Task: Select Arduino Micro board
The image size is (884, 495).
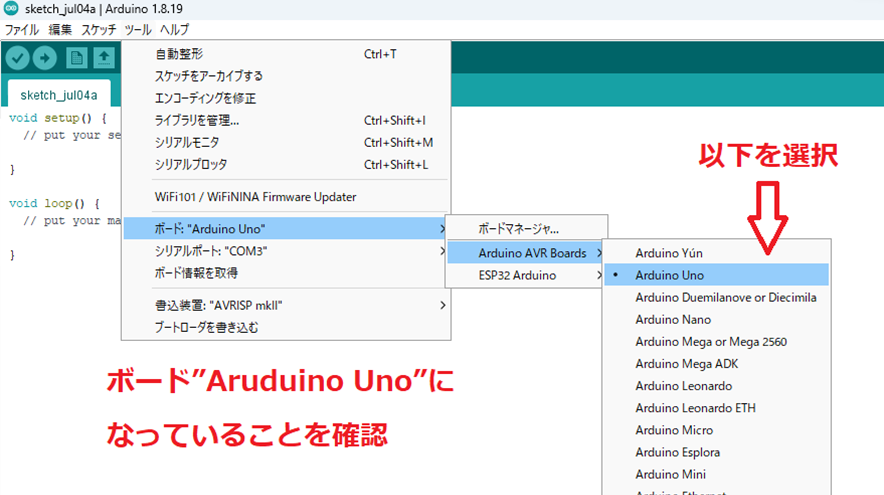Action: 716,430
